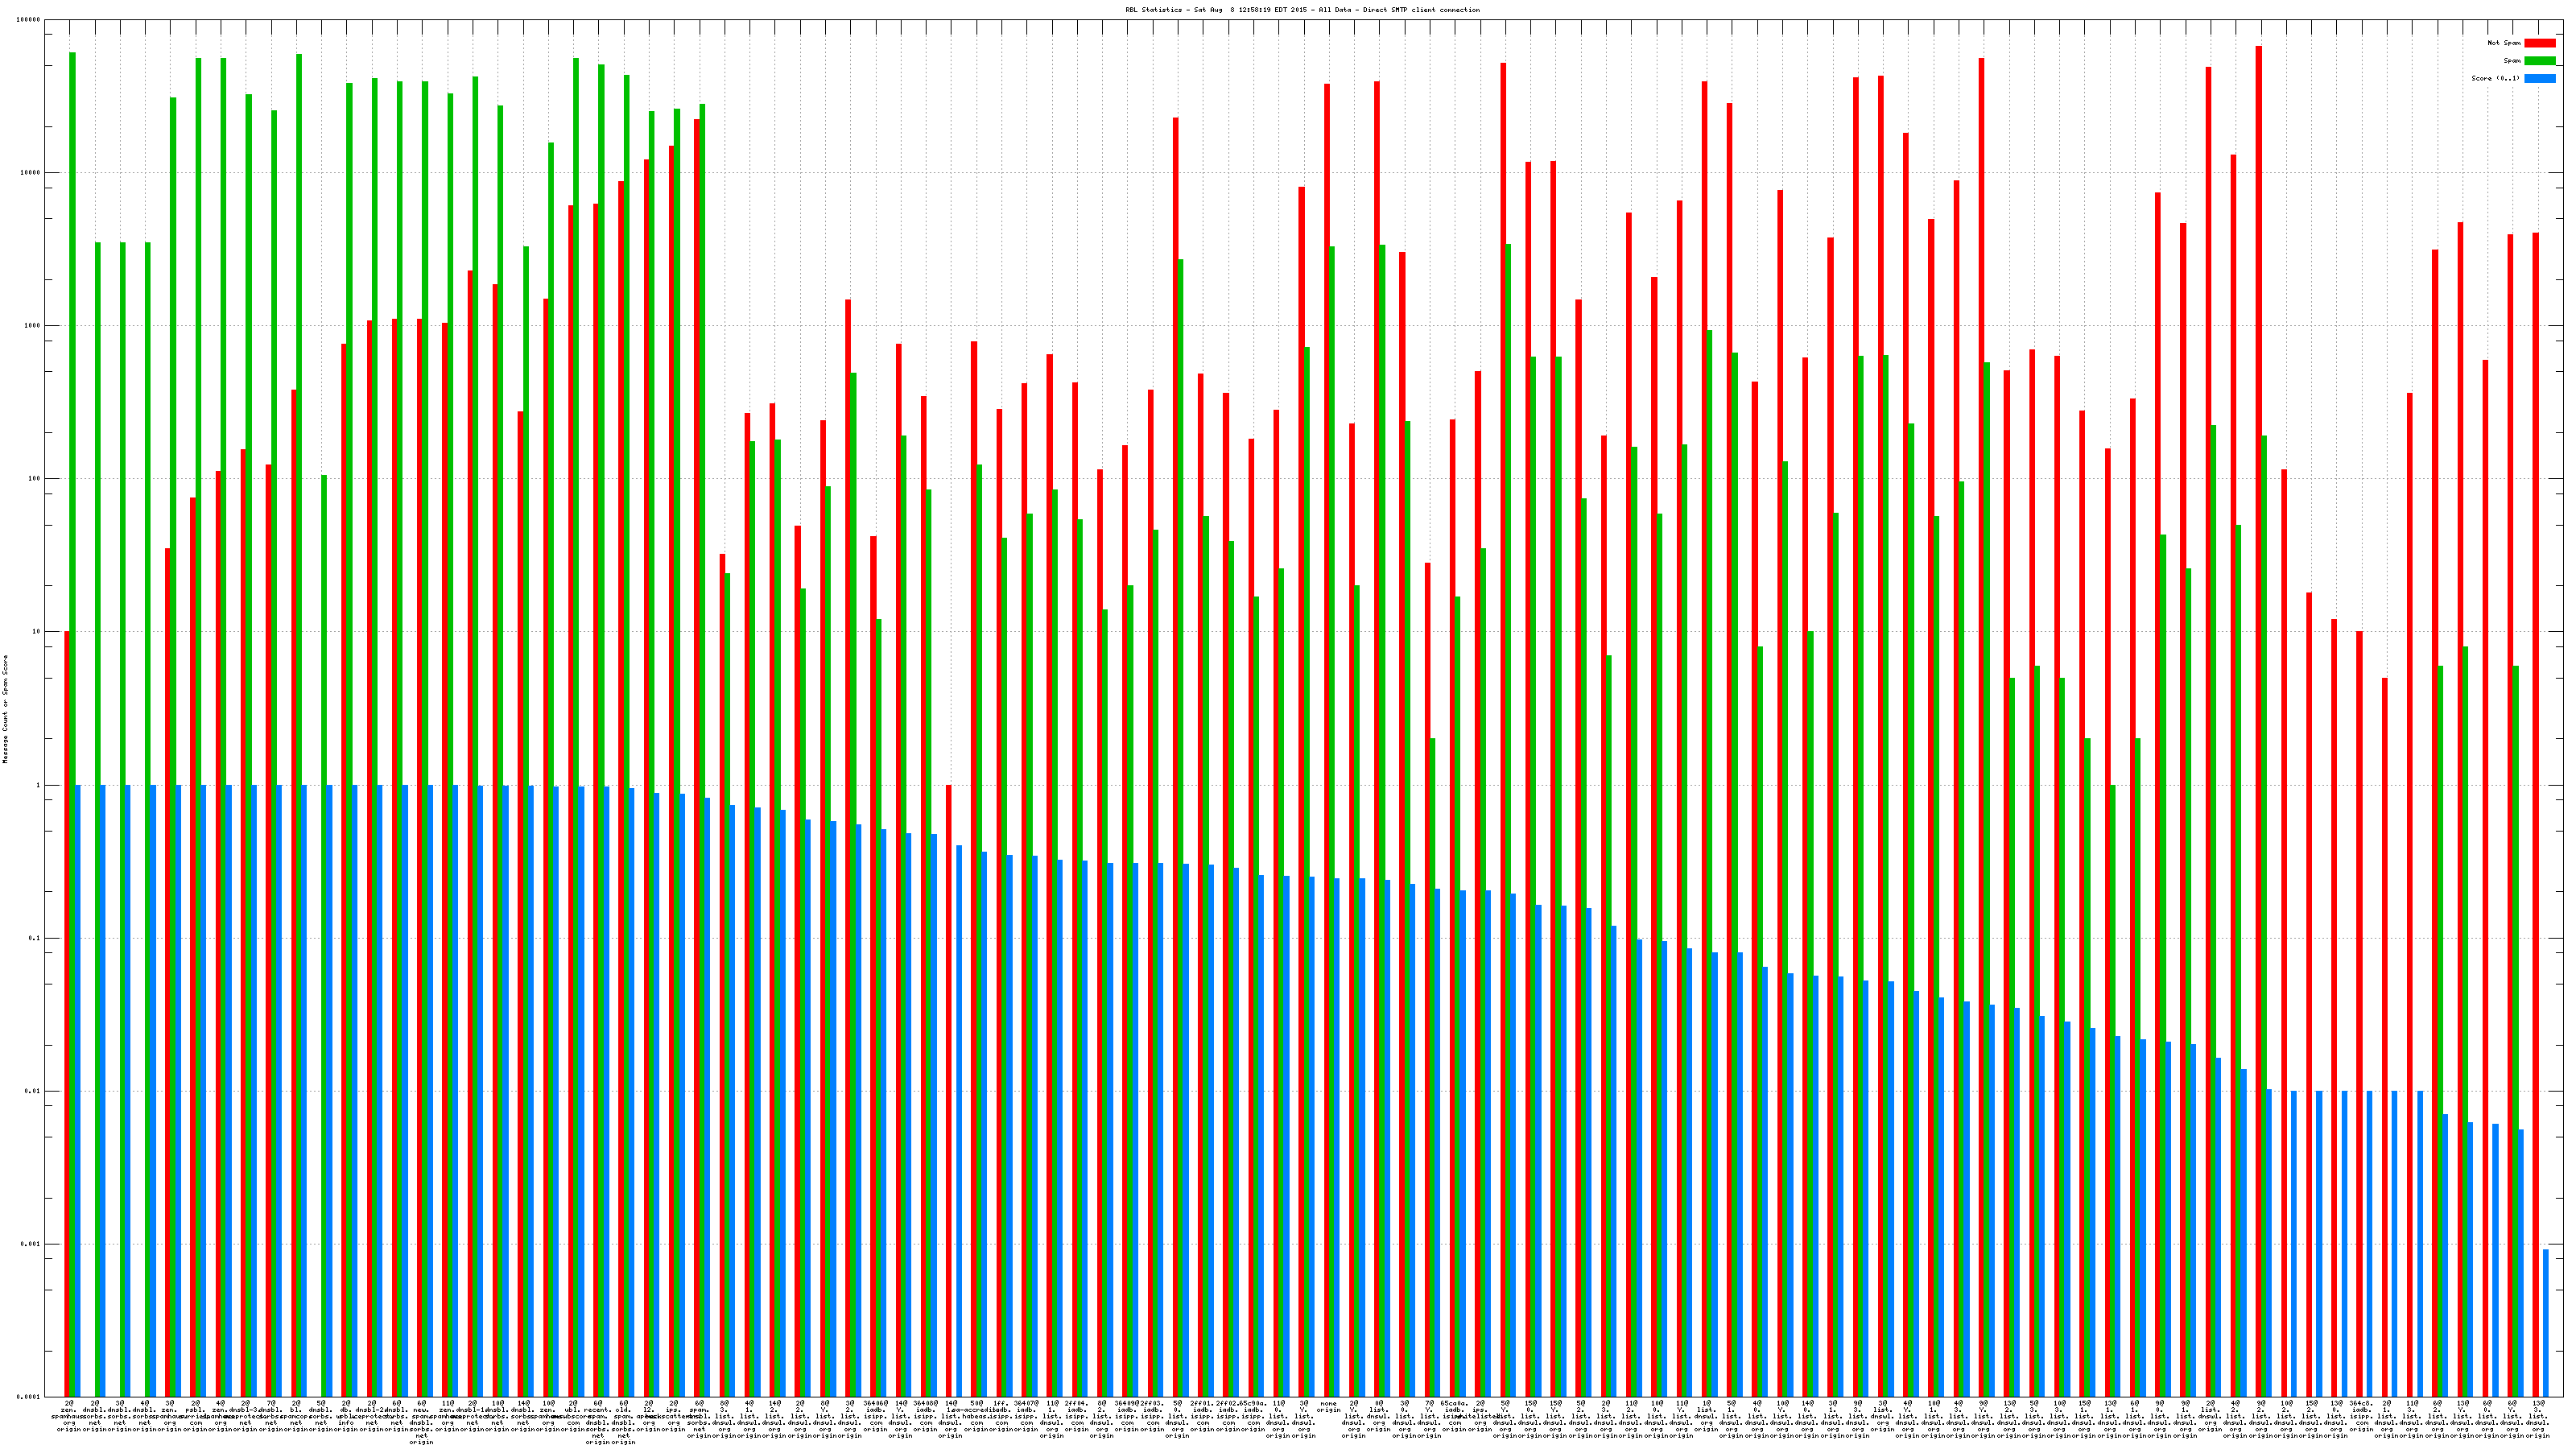Click the "Not Spam" legend label
The image size is (2576, 1449).
pyautogui.click(x=2504, y=43)
